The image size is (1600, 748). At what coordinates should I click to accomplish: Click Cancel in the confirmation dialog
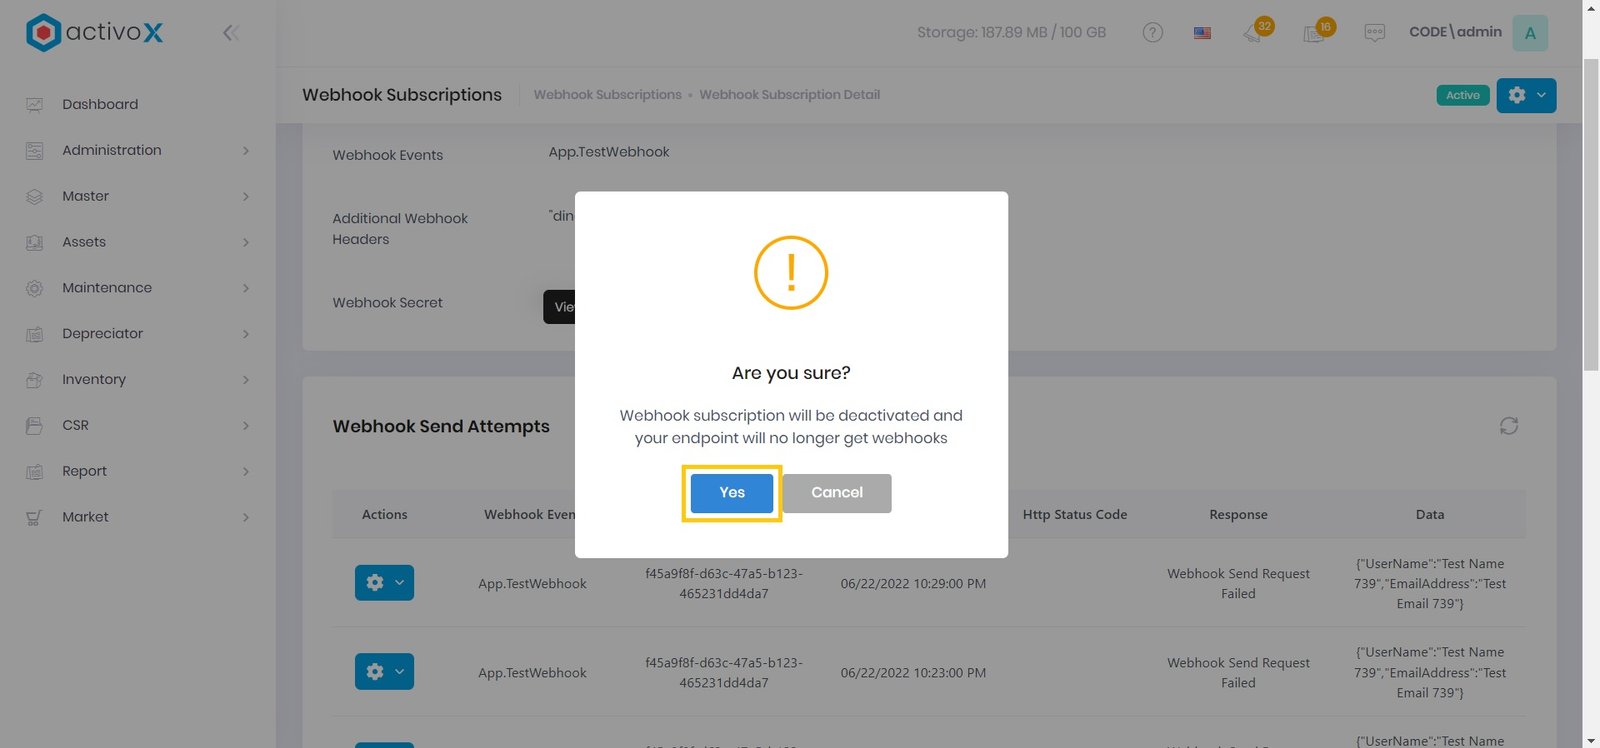pyautogui.click(x=837, y=493)
